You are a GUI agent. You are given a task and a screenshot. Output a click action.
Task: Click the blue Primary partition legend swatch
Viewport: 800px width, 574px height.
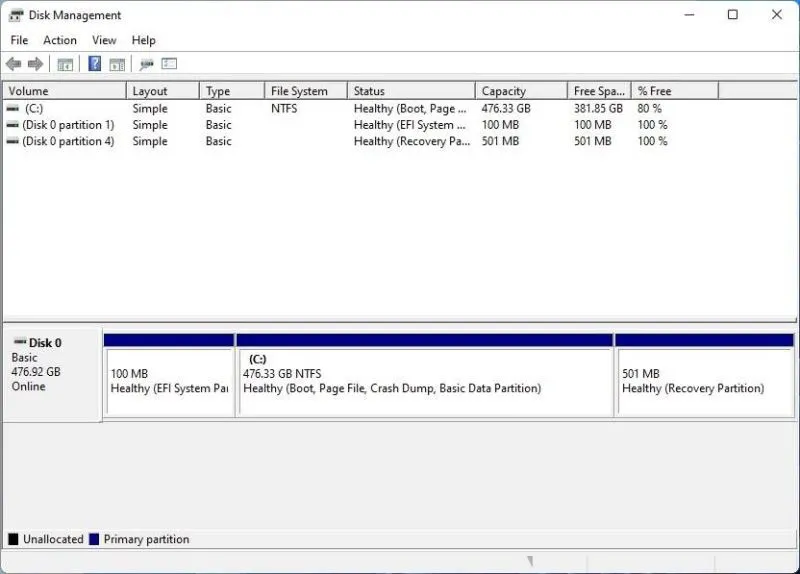pyautogui.click(x=94, y=539)
